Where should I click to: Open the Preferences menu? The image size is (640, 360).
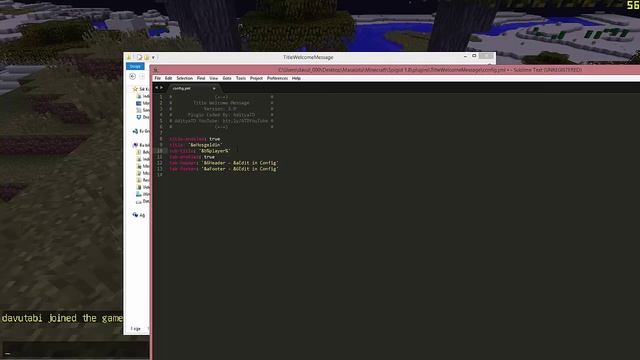point(277,78)
